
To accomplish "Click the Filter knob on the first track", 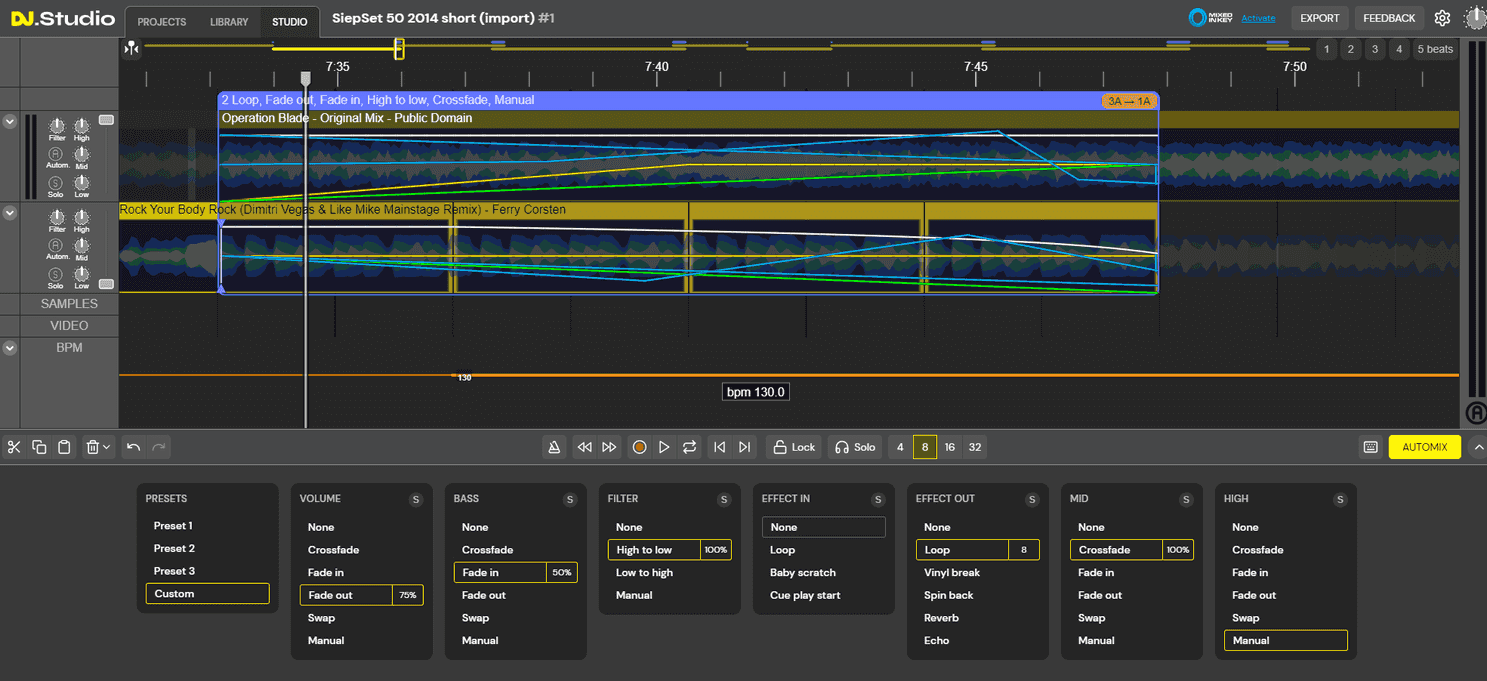I will pyautogui.click(x=57, y=125).
